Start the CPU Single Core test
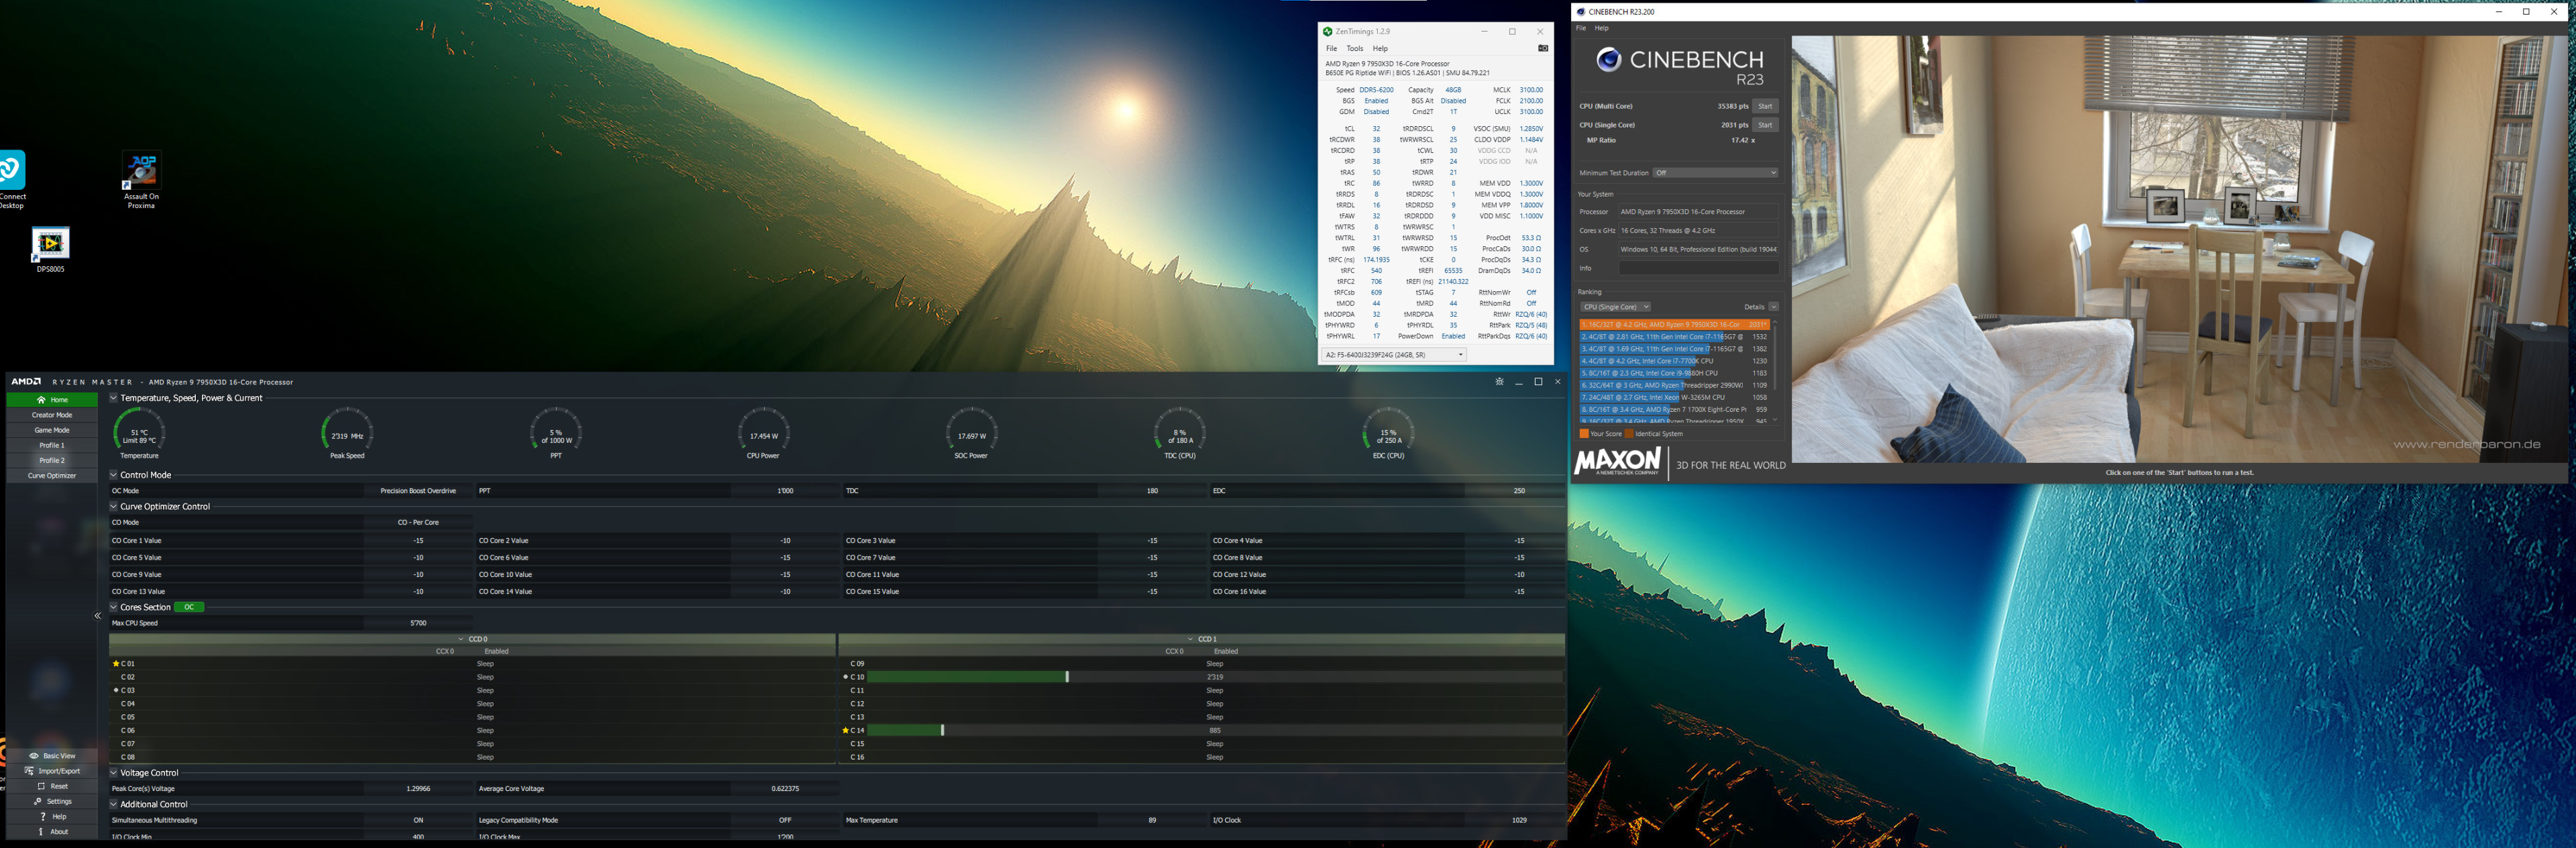 [x=1765, y=125]
